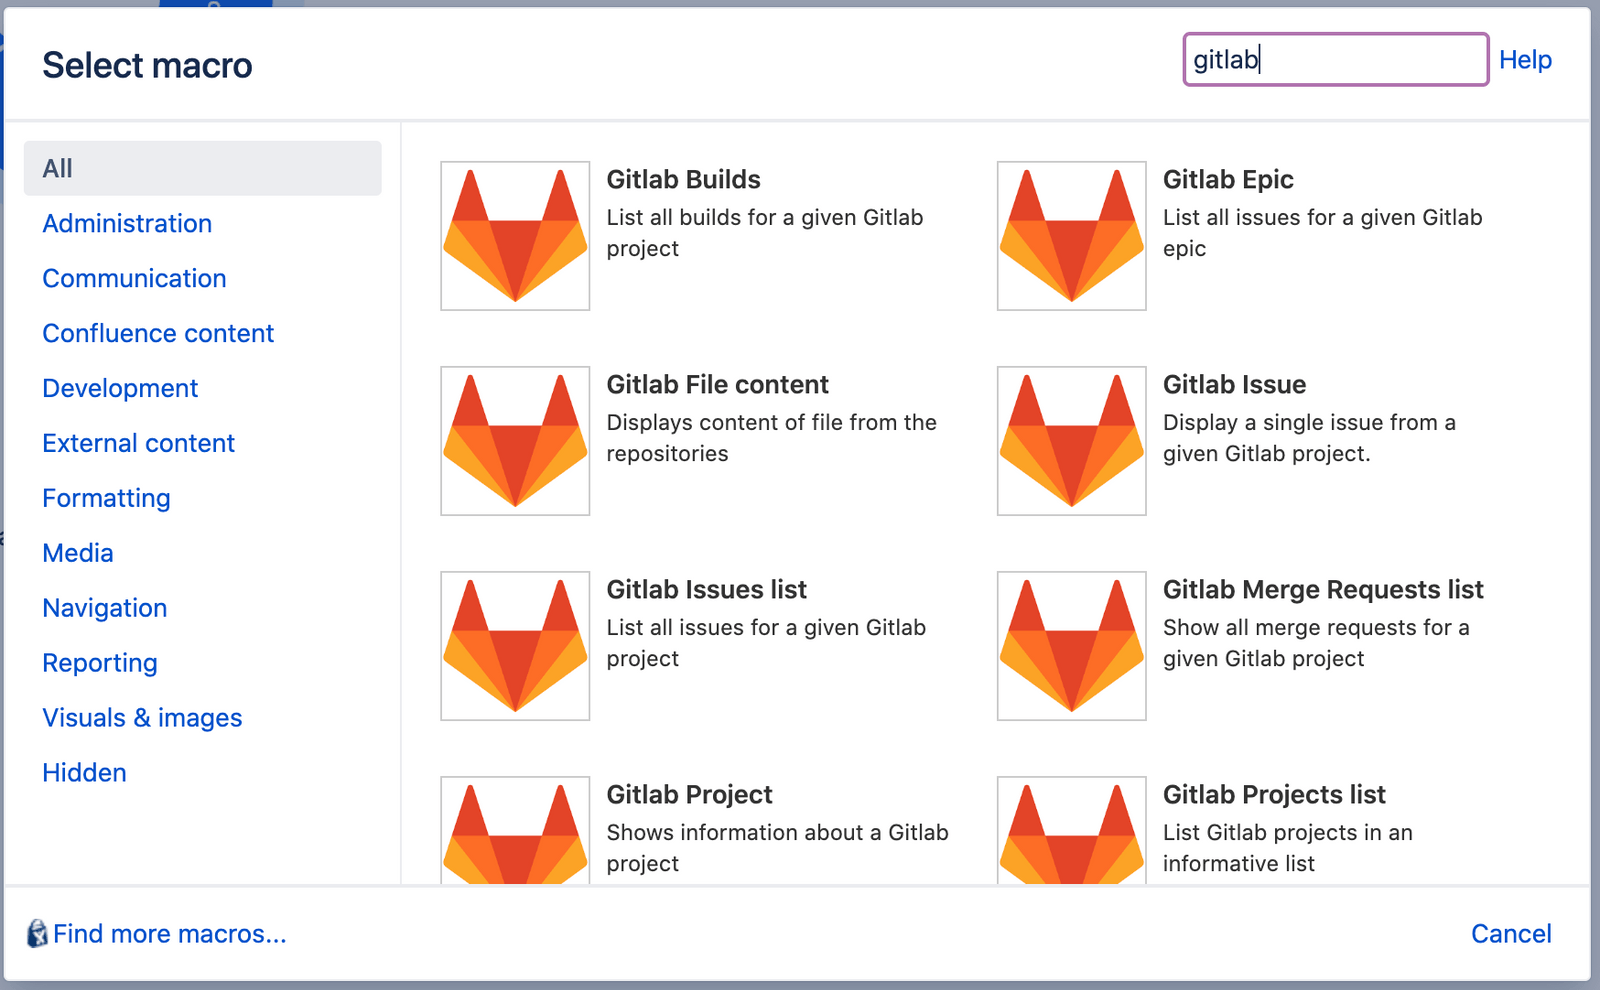Image resolution: width=1600 pixels, height=990 pixels.
Task: Select the Formatting category
Action: 106,498
